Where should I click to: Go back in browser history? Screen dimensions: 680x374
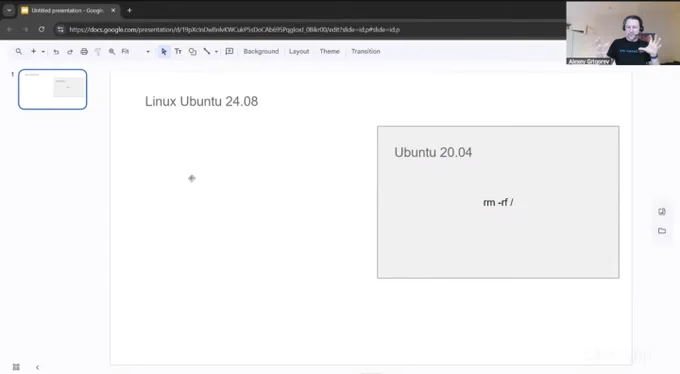tap(10, 29)
